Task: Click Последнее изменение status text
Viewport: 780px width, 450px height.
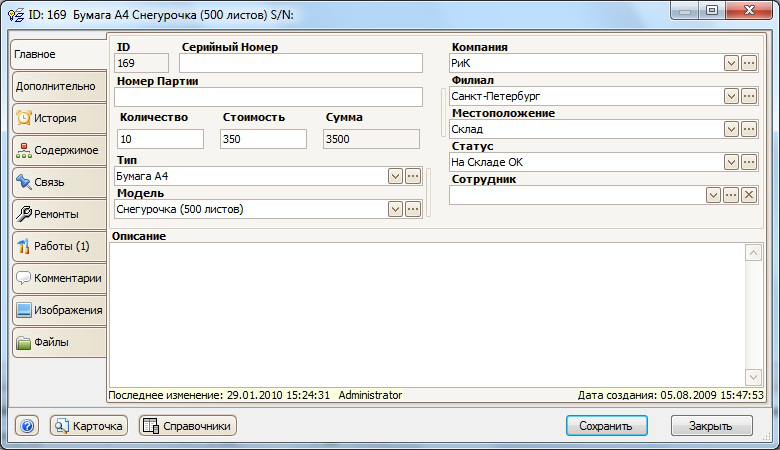Action: point(255,395)
